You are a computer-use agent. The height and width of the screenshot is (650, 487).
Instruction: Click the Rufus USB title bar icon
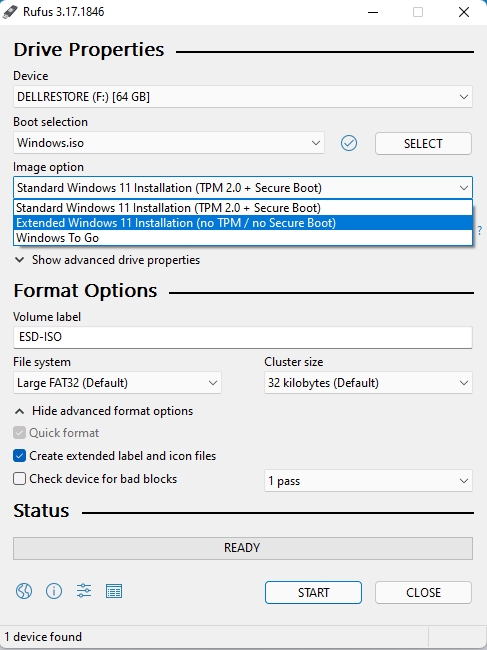point(10,12)
